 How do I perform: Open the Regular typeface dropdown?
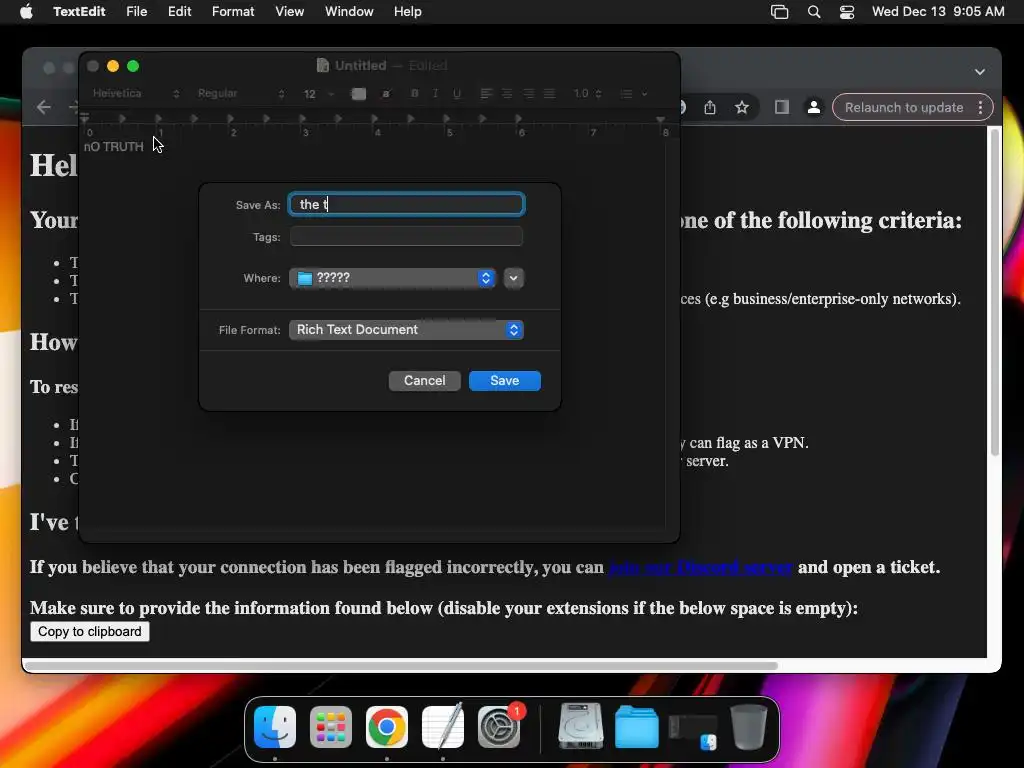[241, 93]
